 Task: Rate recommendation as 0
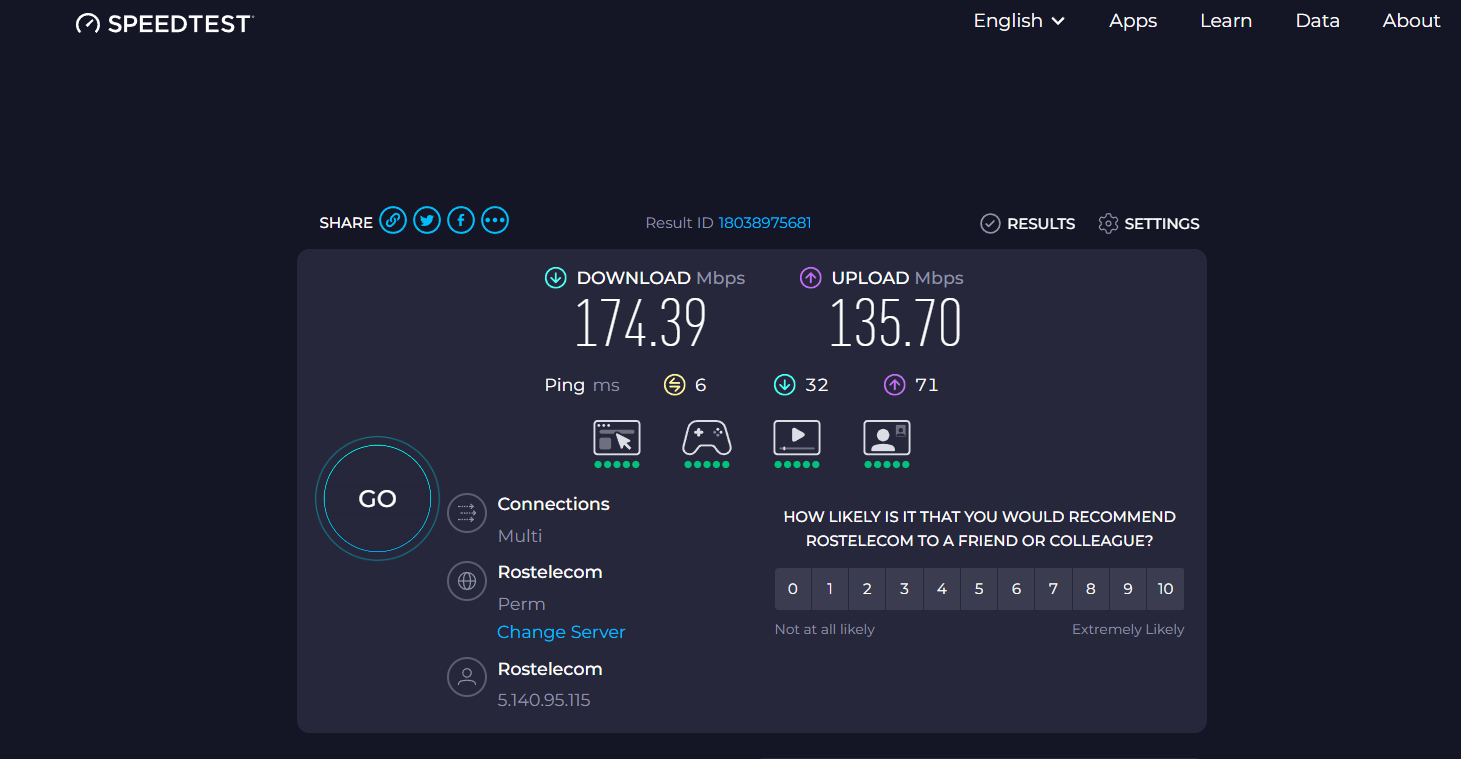(793, 589)
